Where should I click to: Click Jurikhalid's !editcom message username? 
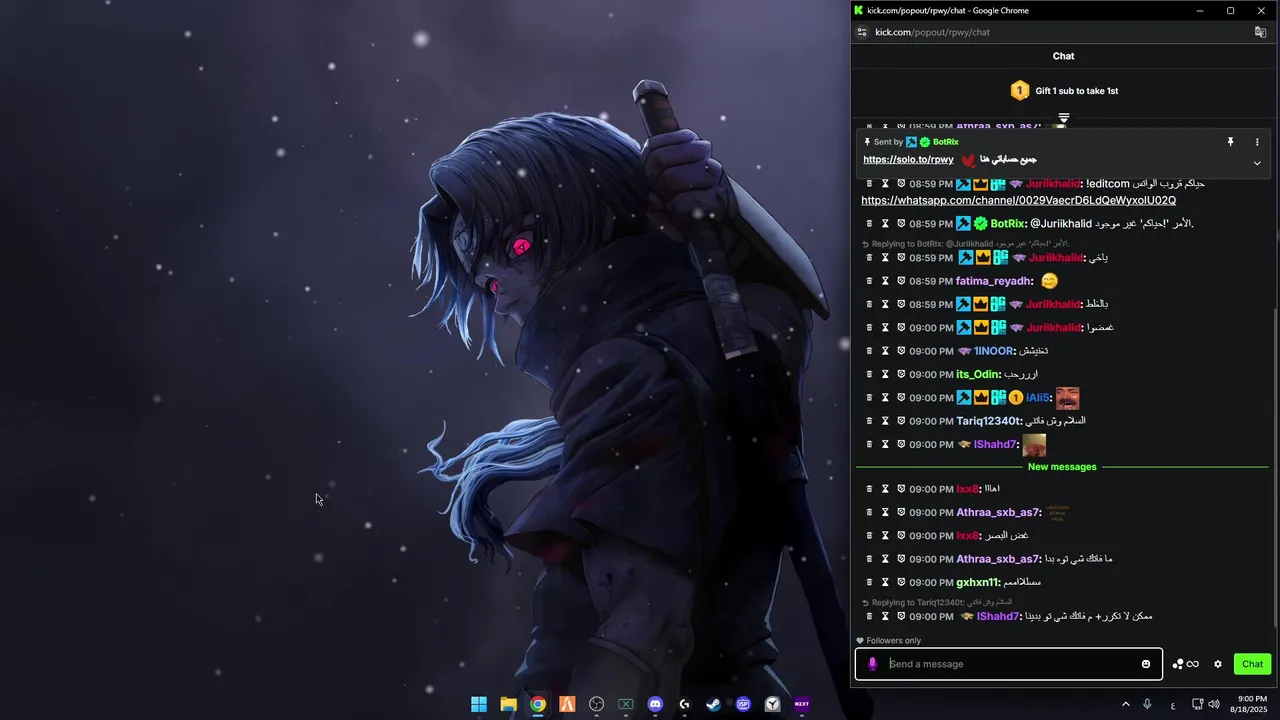pos(1053,184)
